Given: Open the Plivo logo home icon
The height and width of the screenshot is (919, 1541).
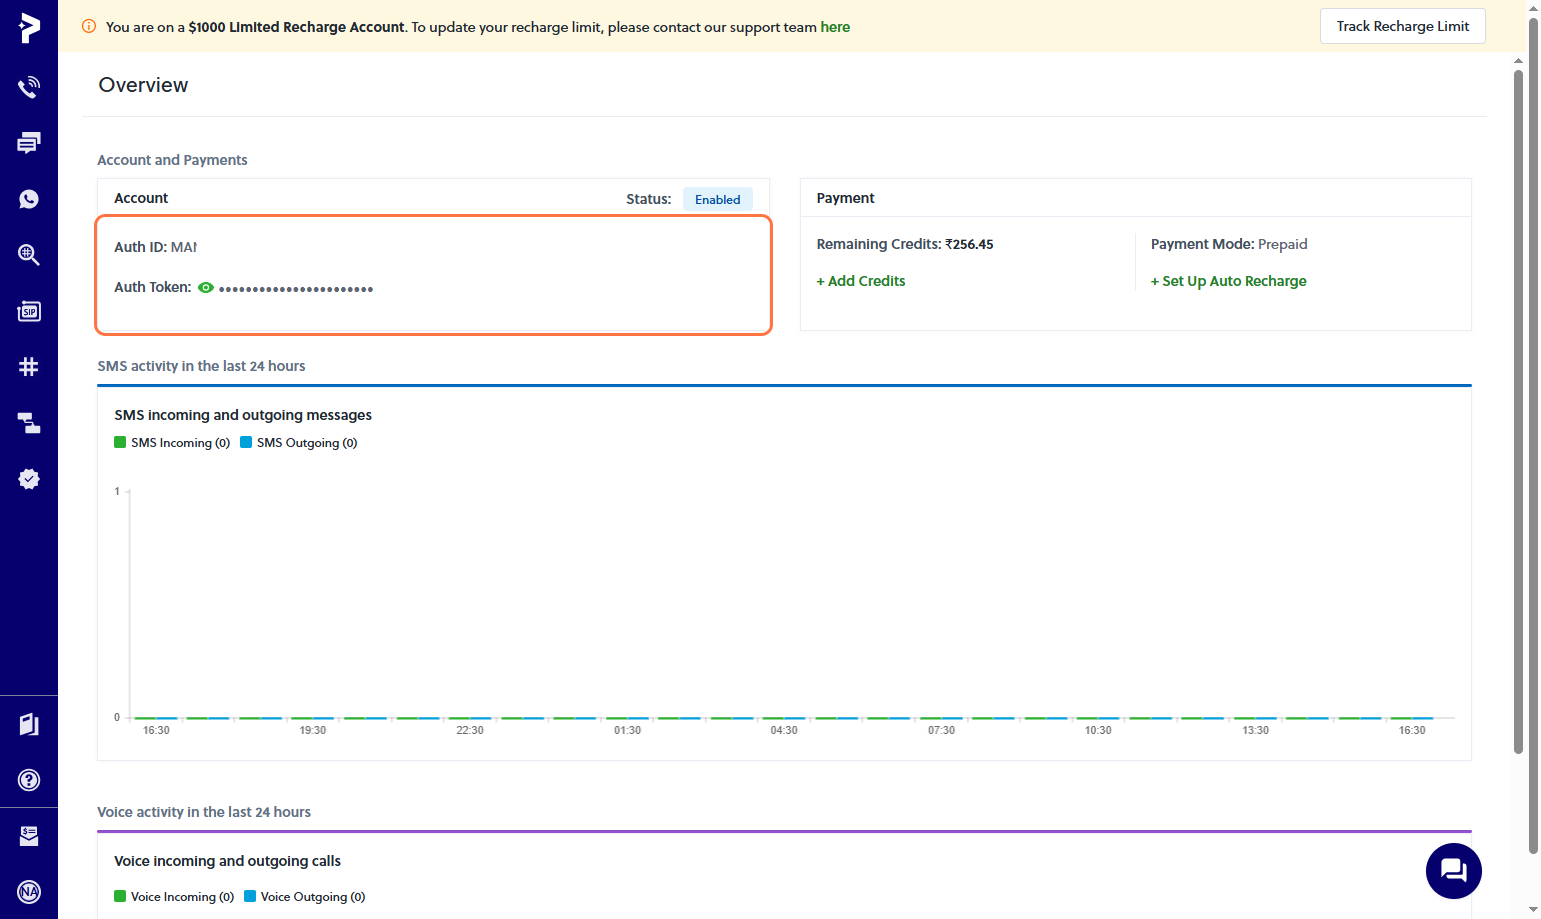Looking at the screenshot, I should [29, 28].
